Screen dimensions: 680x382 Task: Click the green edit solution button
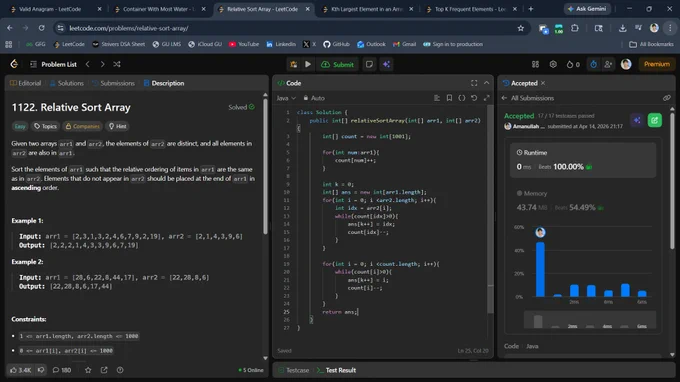click(654, 120)
